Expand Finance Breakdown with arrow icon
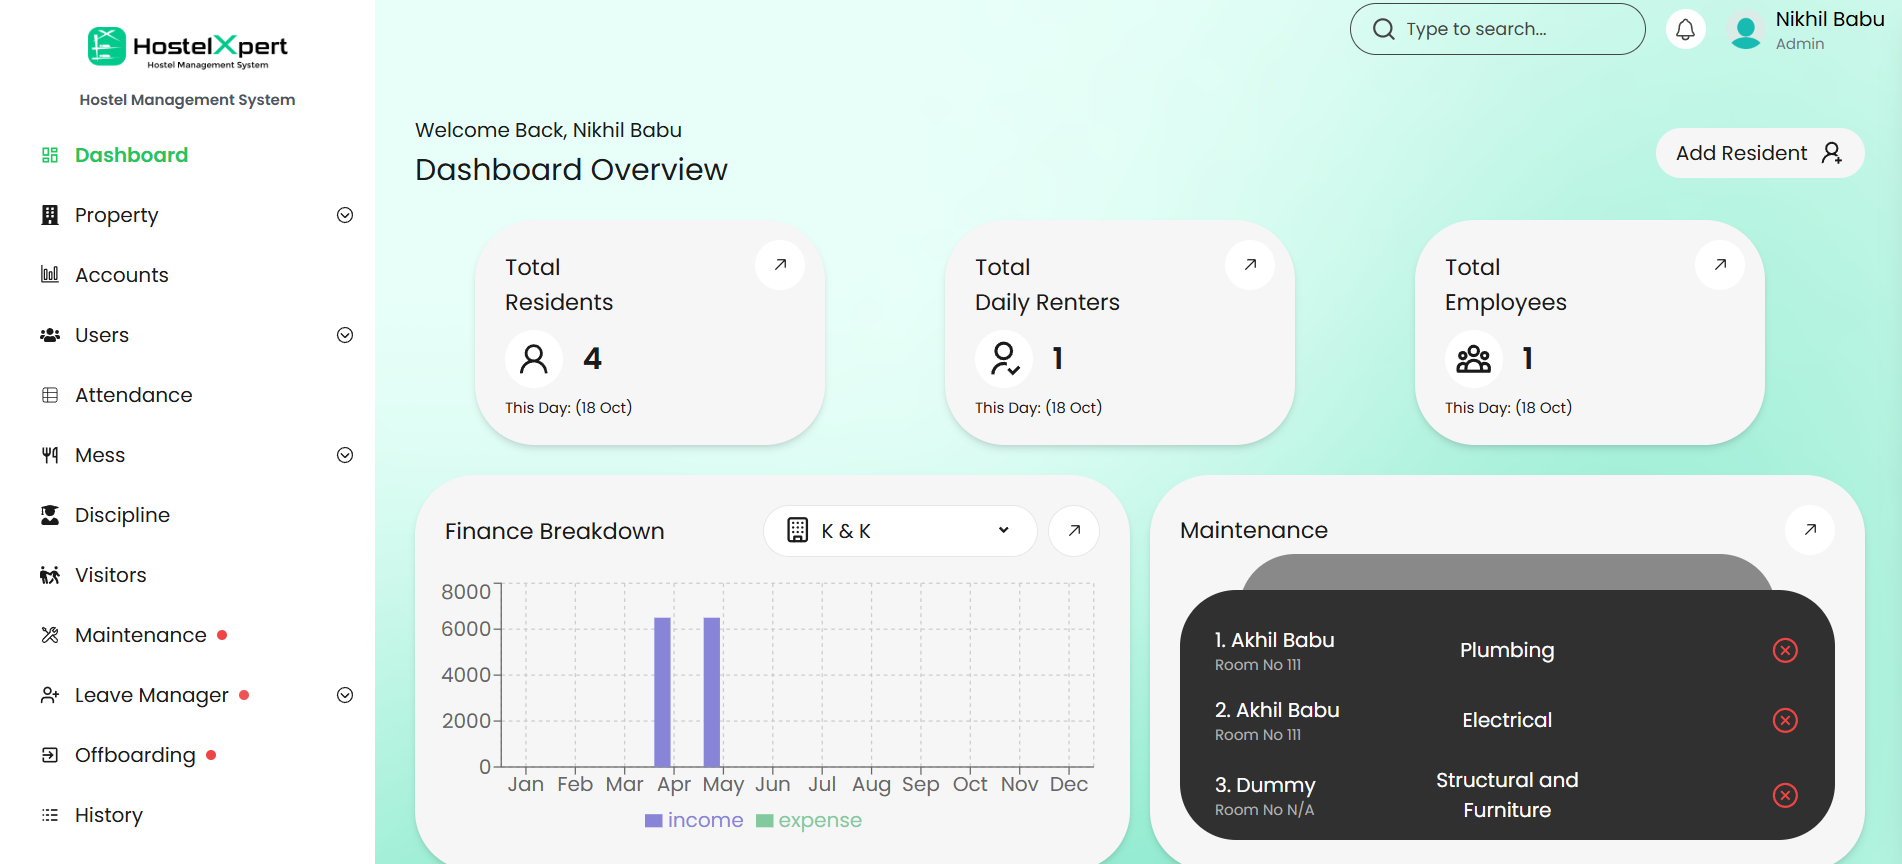The width and height of the screenshot is (1902, 864). coord(1074,531)
